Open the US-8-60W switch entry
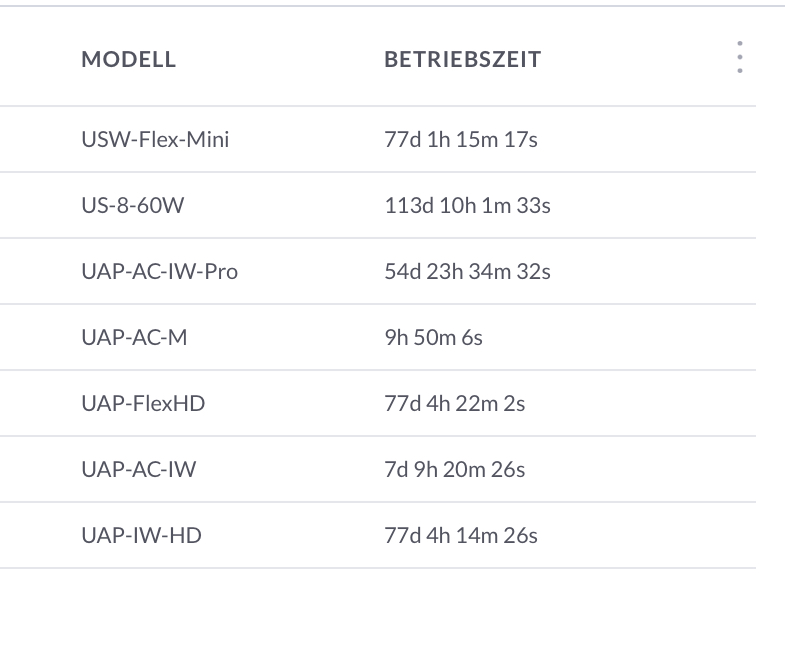 coord(133,206)
